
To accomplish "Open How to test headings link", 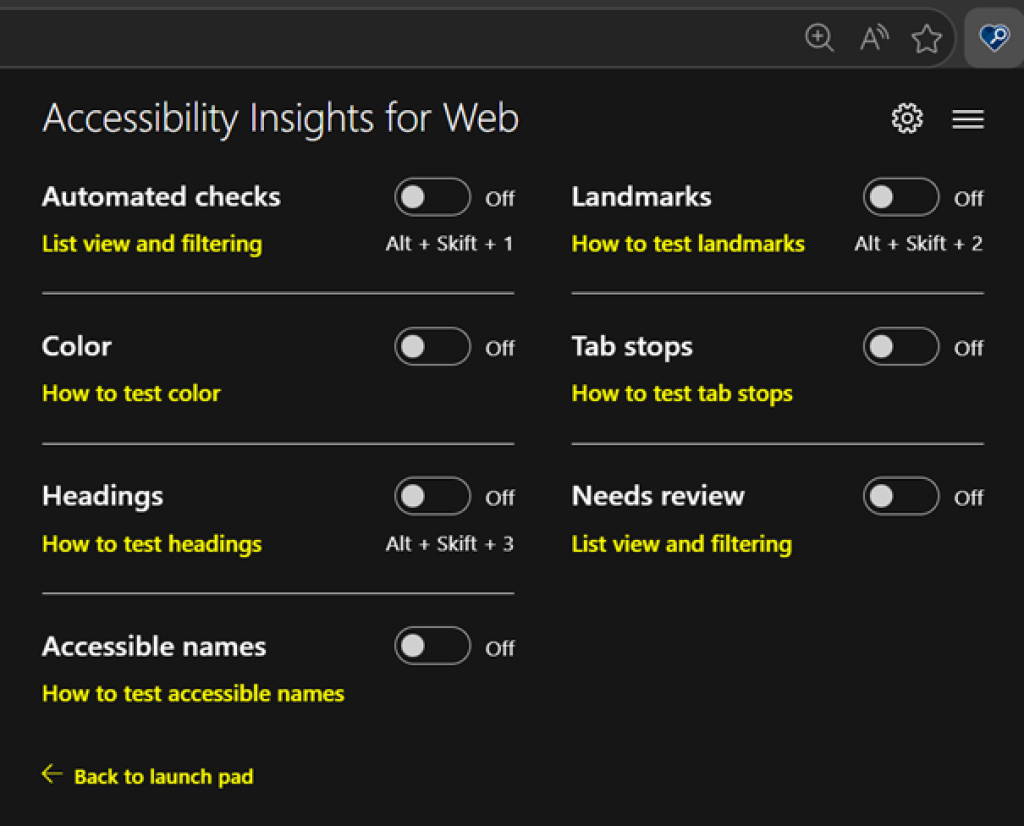I will pos(152,545).
